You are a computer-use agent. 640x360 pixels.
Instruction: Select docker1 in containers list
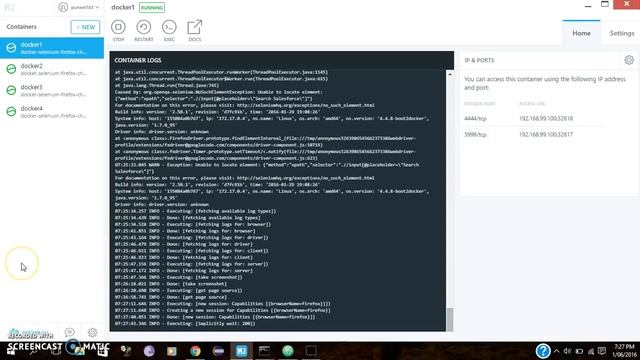(52, 48)
